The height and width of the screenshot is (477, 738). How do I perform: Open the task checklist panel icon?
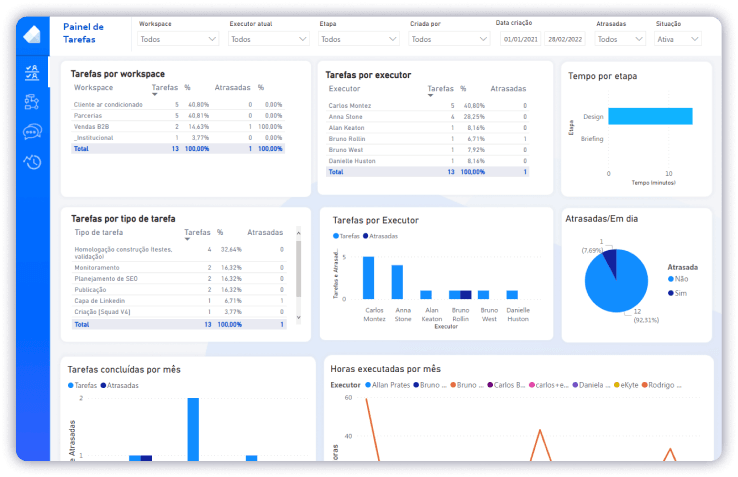point(32,72)
